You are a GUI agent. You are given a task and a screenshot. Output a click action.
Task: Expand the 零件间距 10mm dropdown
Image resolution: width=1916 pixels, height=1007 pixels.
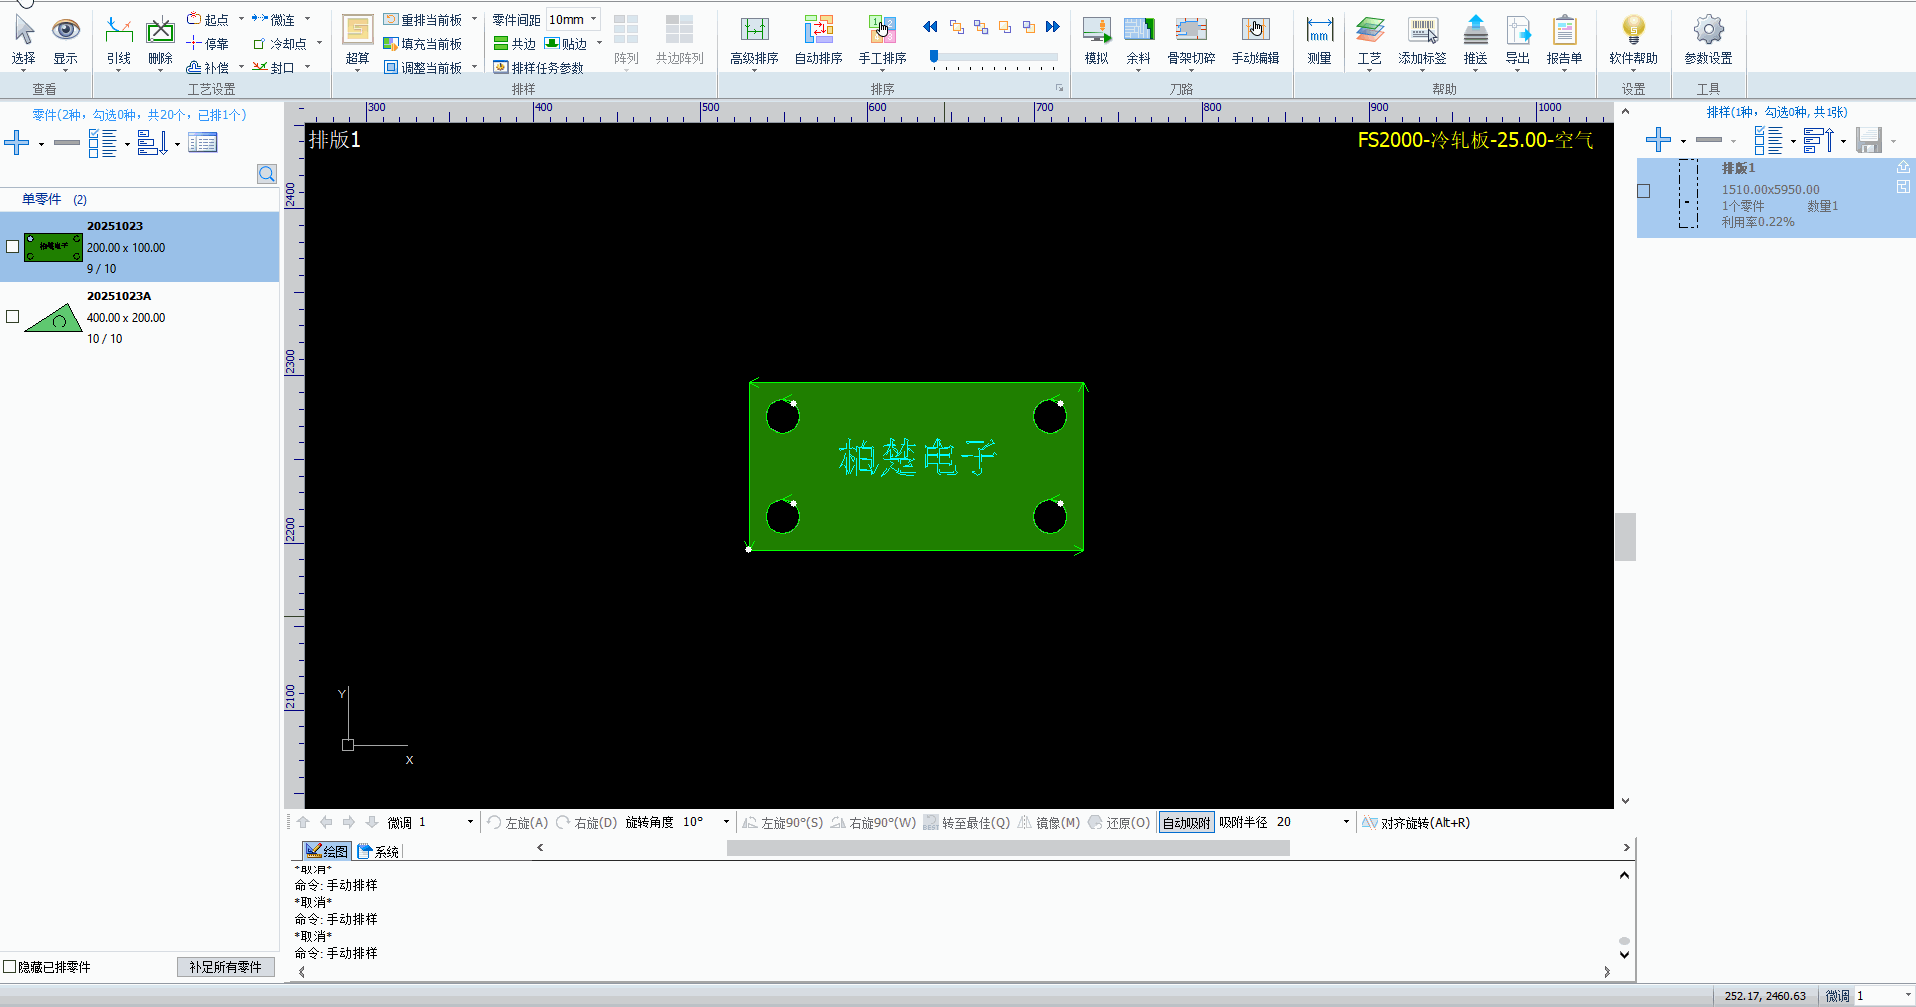tap(593, 19)
